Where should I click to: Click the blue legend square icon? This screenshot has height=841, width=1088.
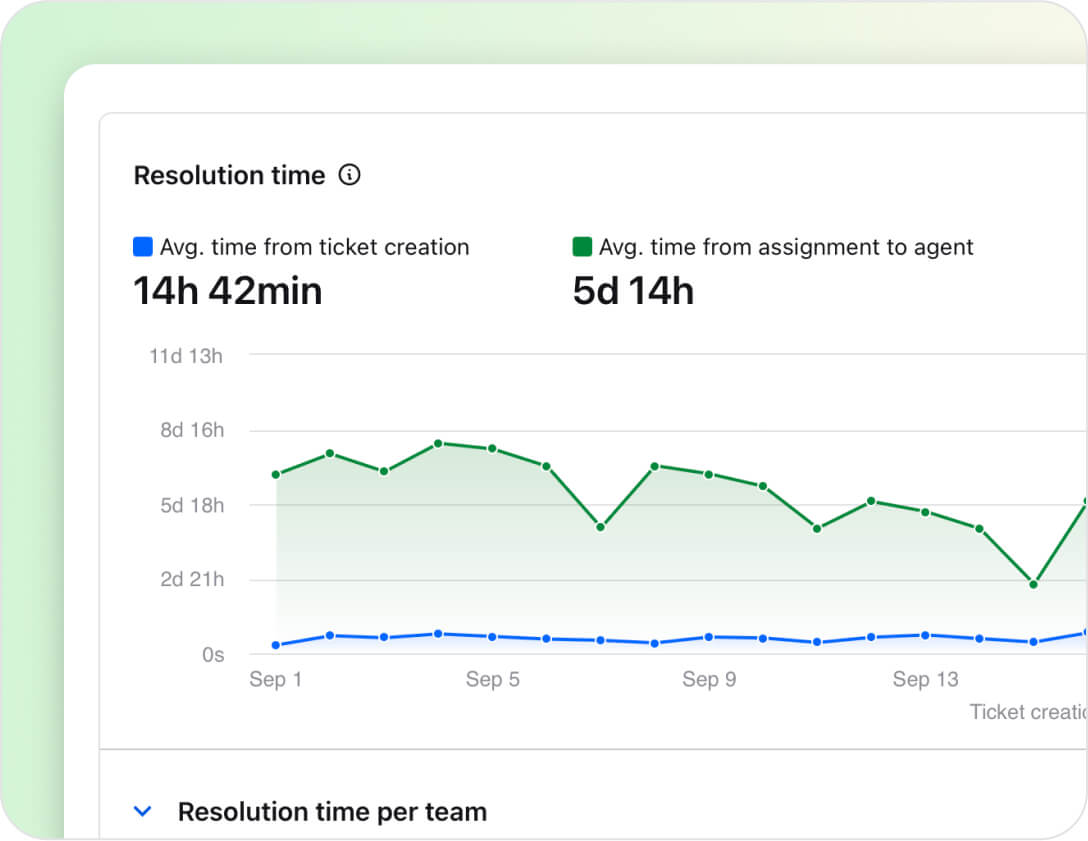[x=142, y=245]
